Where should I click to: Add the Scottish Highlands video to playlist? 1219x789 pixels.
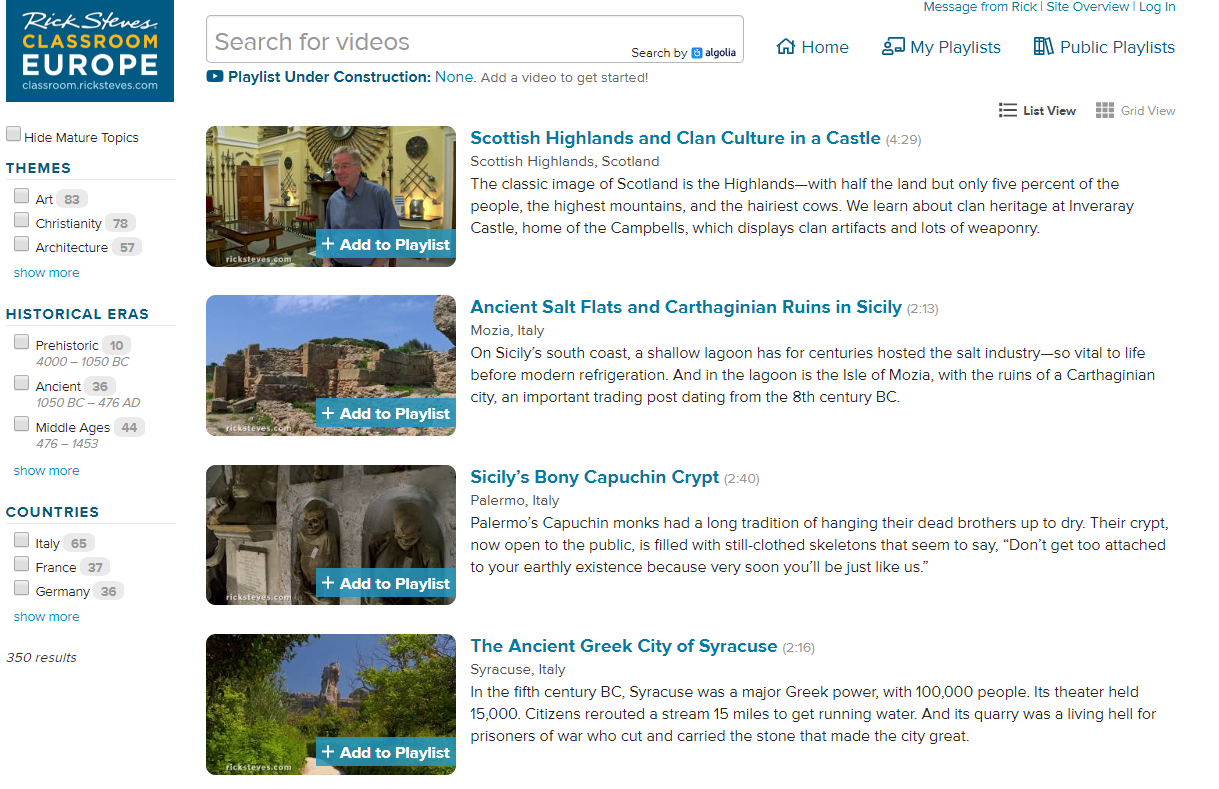385,244
